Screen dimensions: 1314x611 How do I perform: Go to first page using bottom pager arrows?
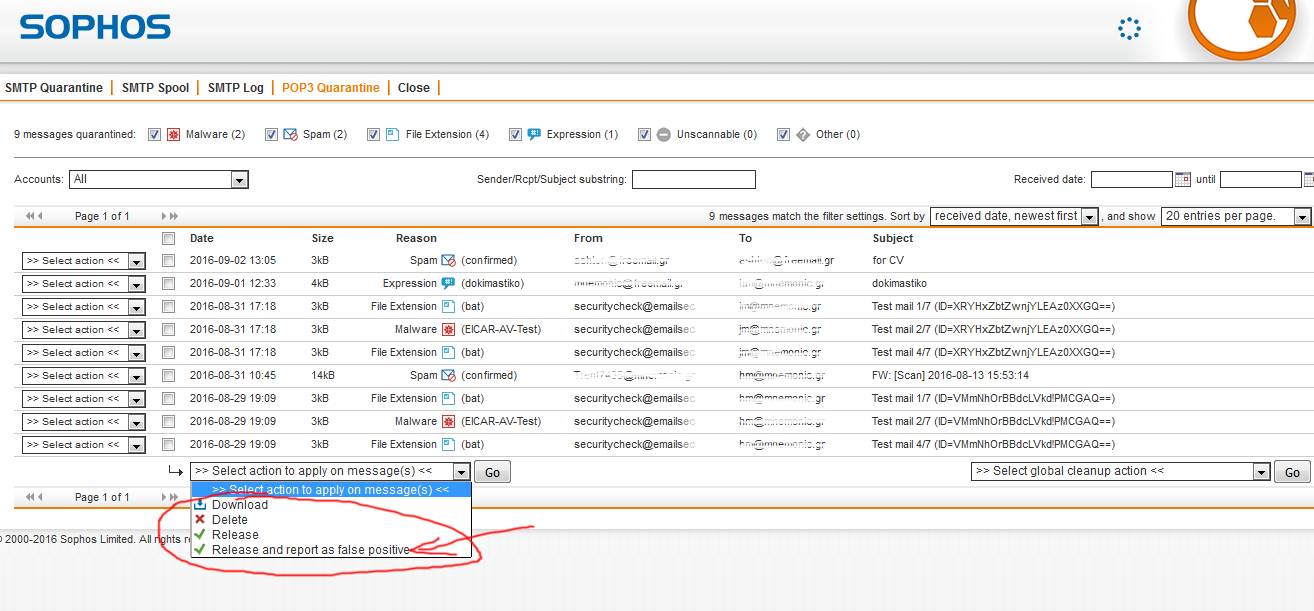[29, 497]
